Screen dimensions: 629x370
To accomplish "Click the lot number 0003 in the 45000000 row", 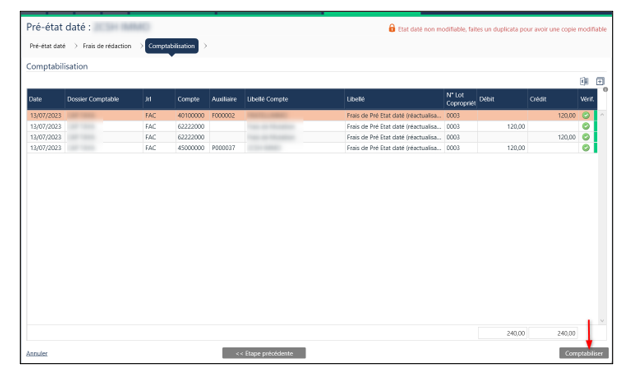I will (461, 148).
